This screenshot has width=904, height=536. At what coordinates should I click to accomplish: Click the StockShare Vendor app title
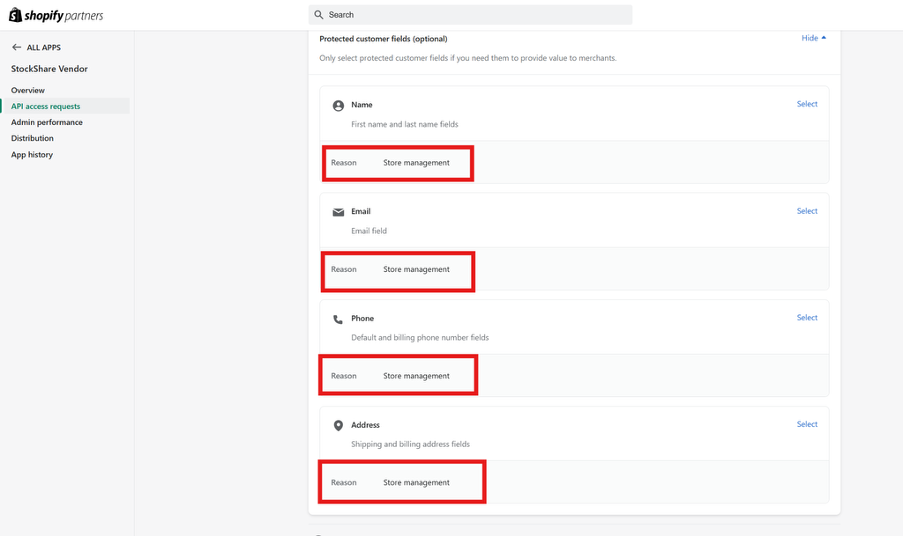coord(49,69)
